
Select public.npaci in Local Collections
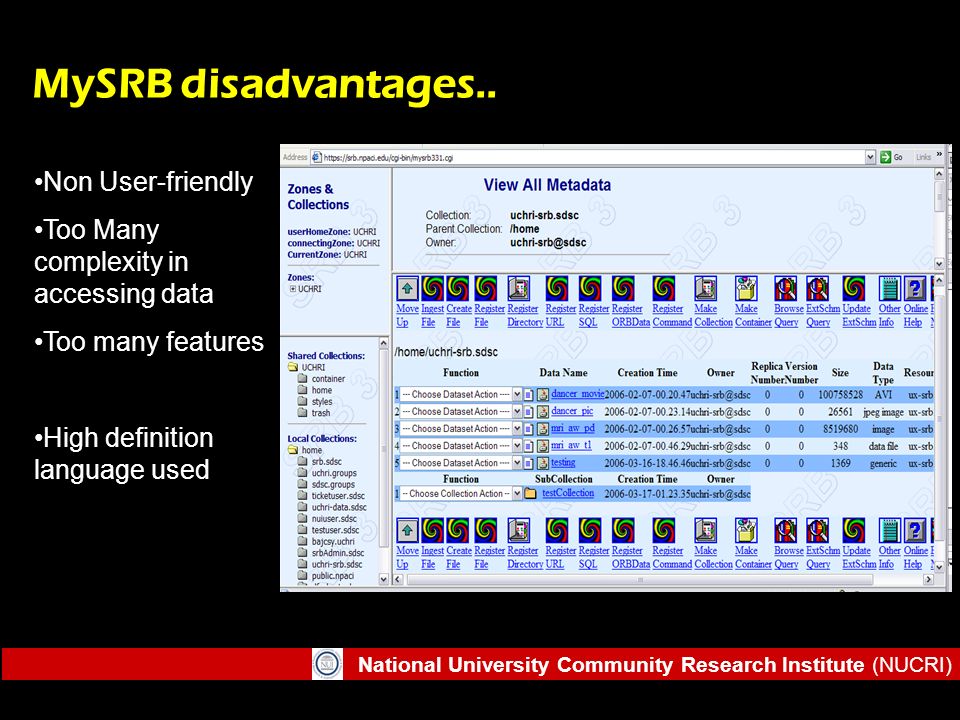(333, 576)
